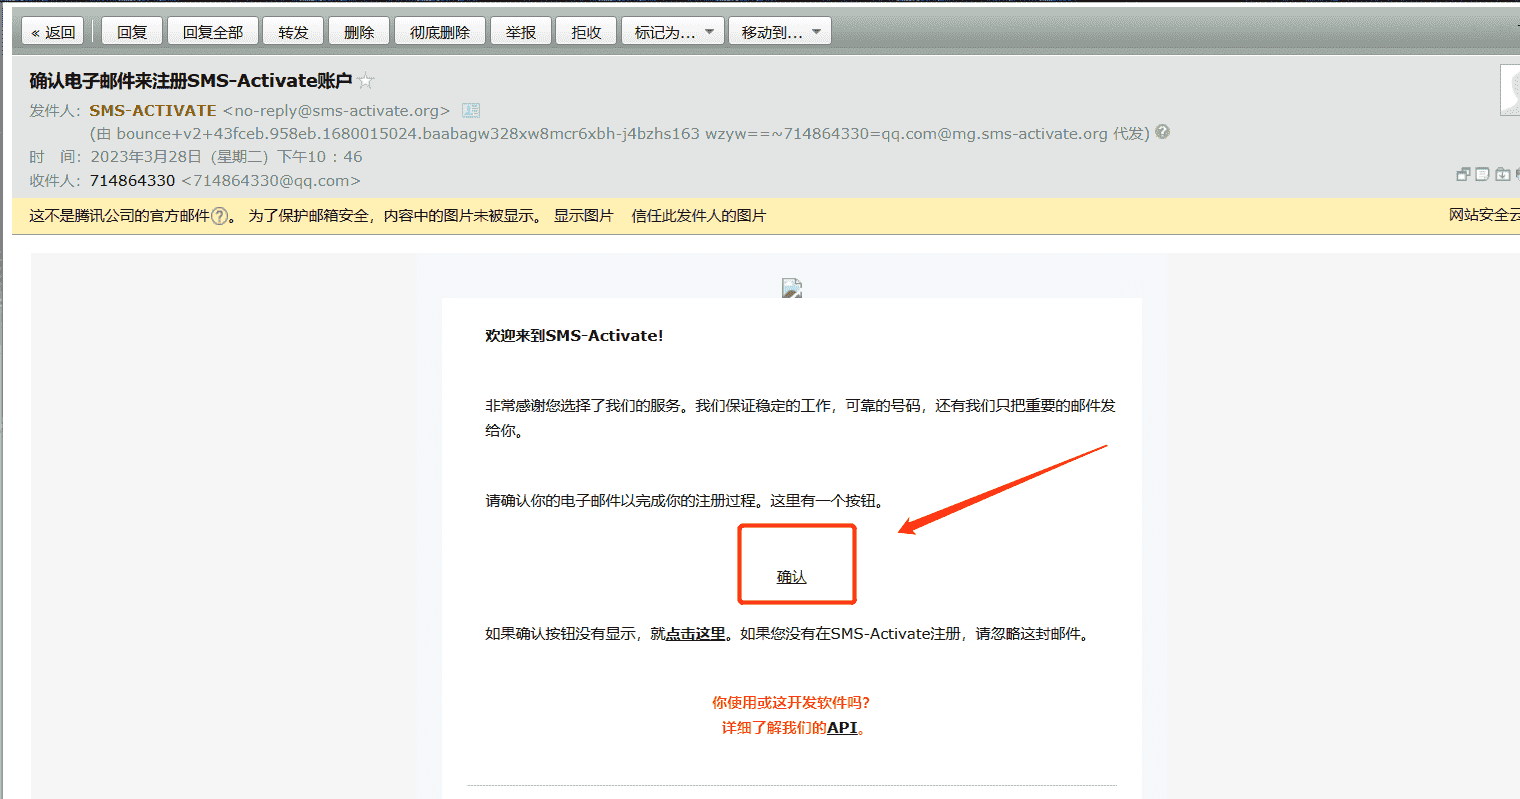The width and height of the screenshot is (1520, 799).
Task: Choose 回复全部 to reply all
Action: point(213,32)
